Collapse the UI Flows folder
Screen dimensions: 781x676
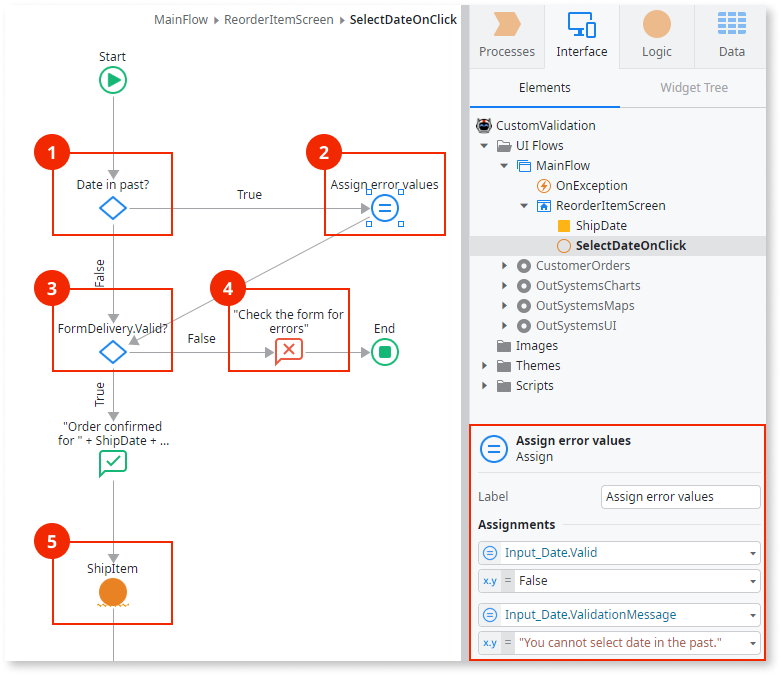point(486,146)
